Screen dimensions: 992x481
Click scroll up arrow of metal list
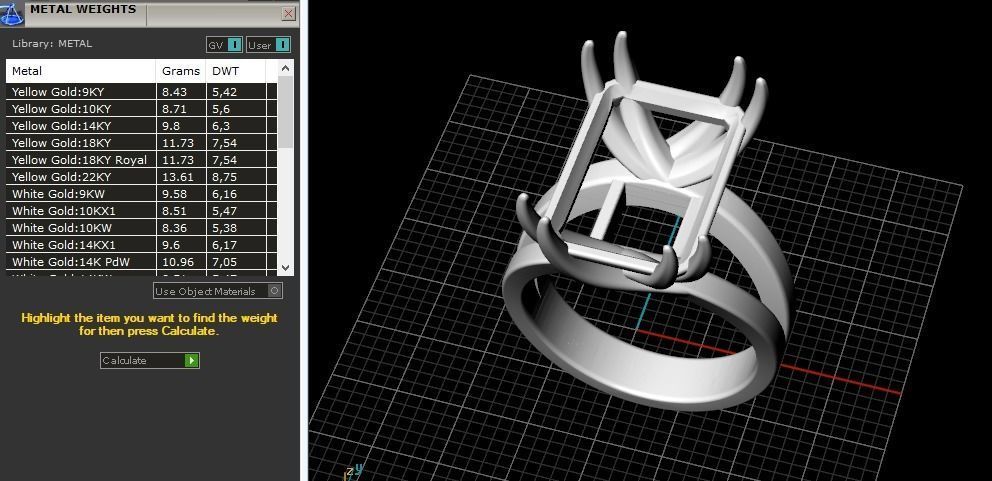pyautogui.click(x=285, y=68)
